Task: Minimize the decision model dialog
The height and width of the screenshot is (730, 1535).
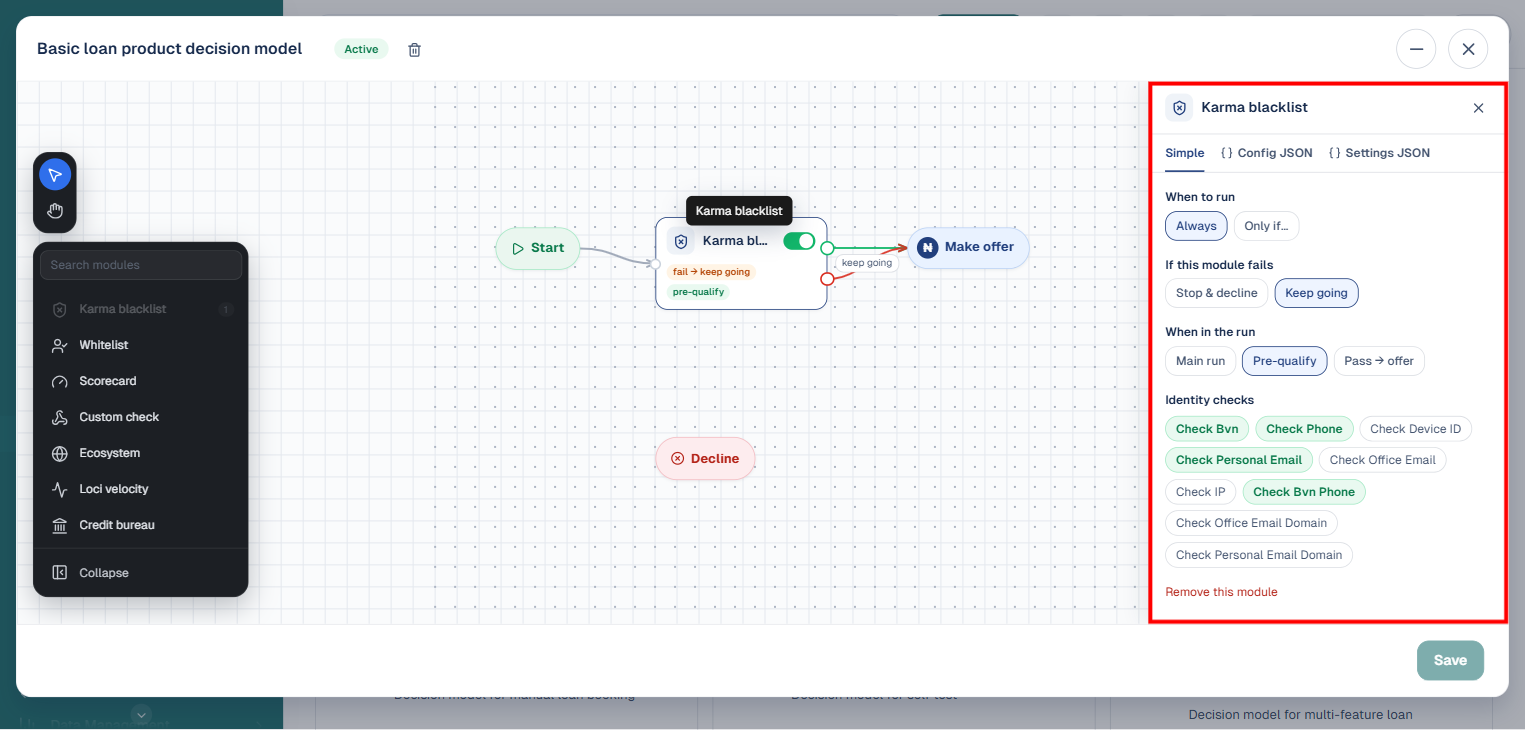Action: pos(1416,49)
